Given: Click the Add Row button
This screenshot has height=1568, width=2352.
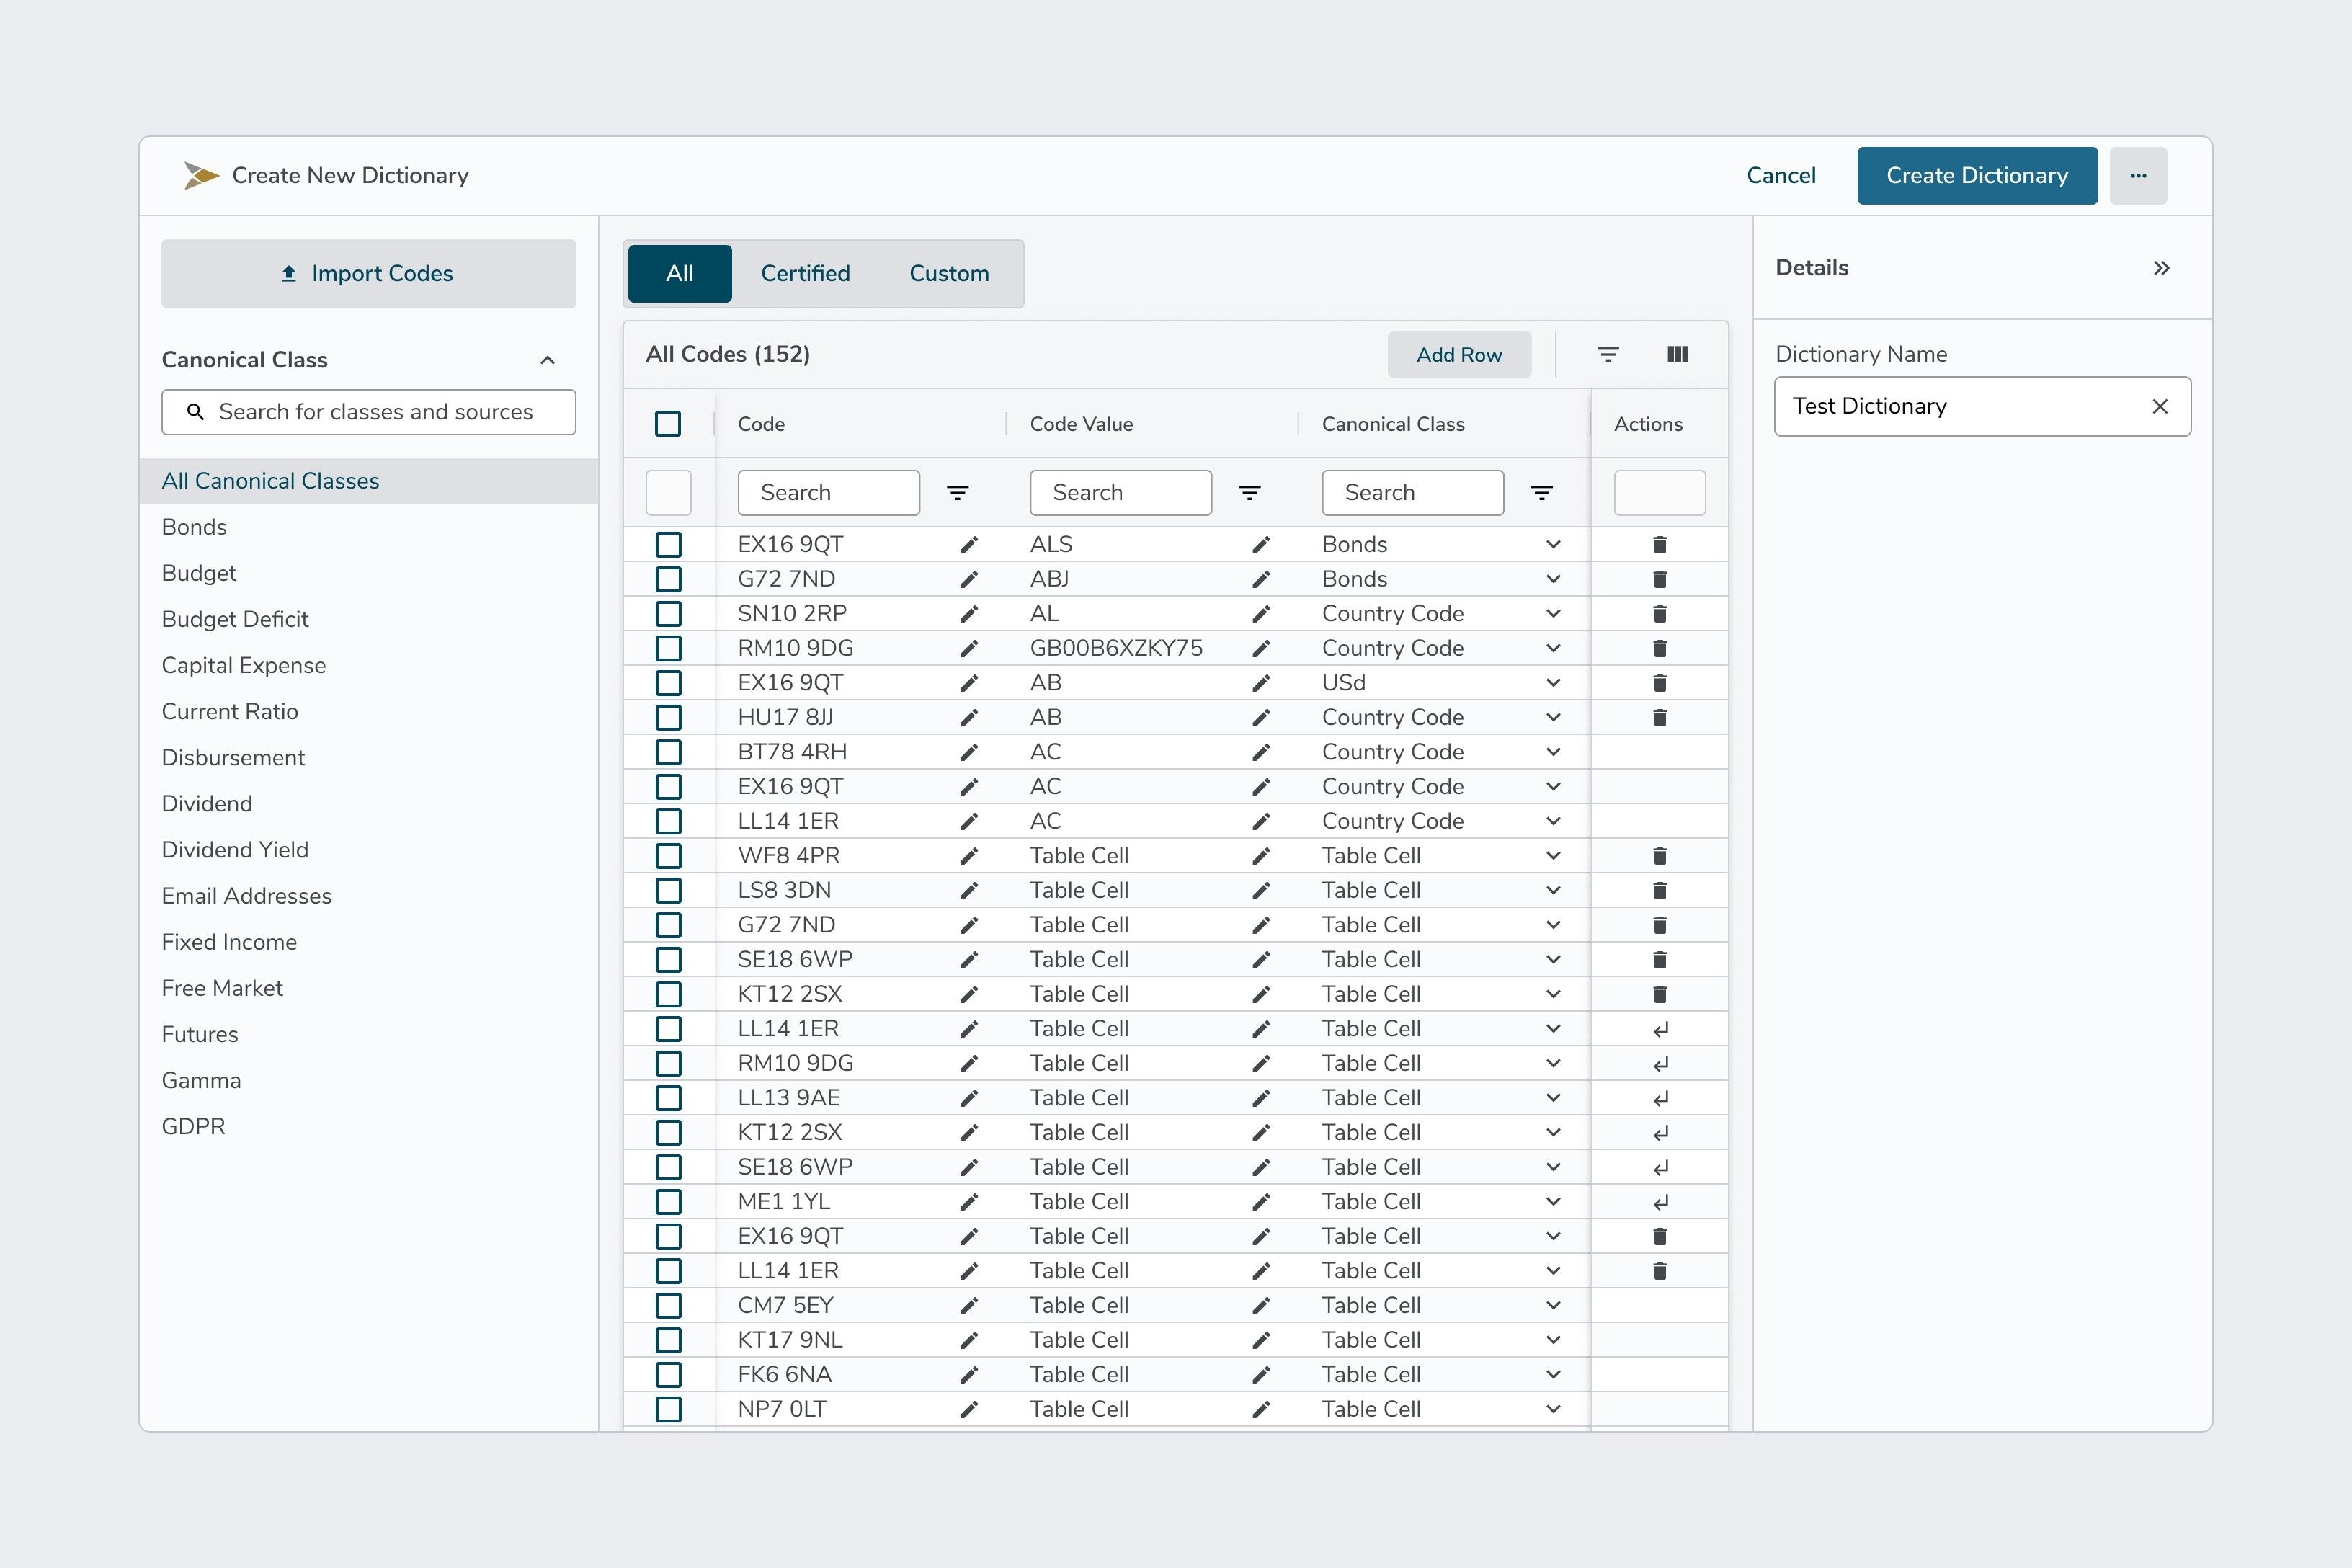Looking at the screenshot, I should point(1459,355).
